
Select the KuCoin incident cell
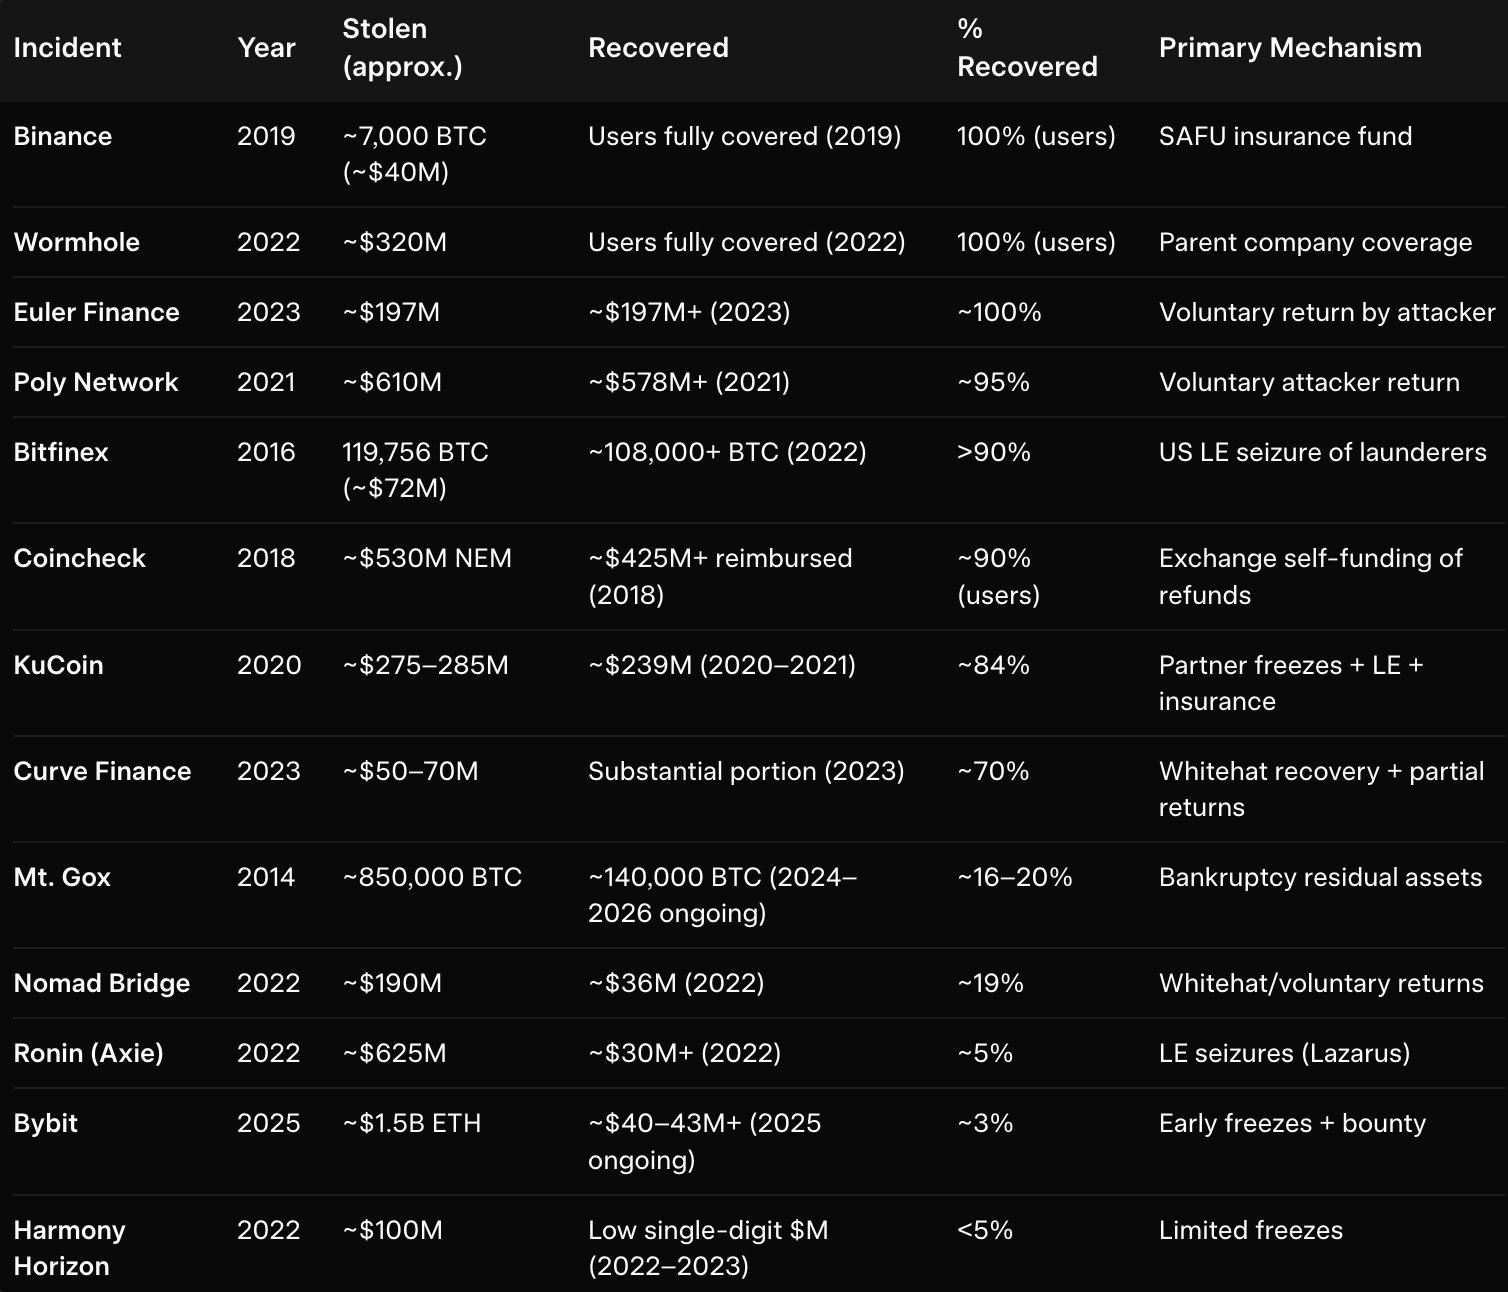click(58, 665)
